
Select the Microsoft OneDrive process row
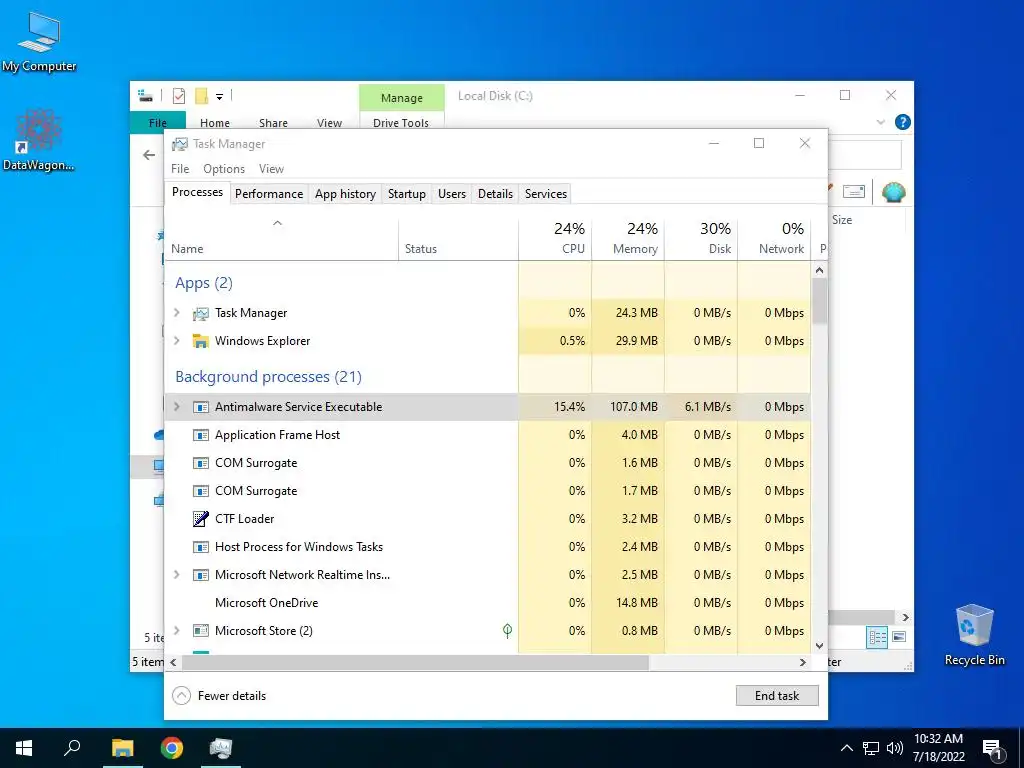[487, 603]
